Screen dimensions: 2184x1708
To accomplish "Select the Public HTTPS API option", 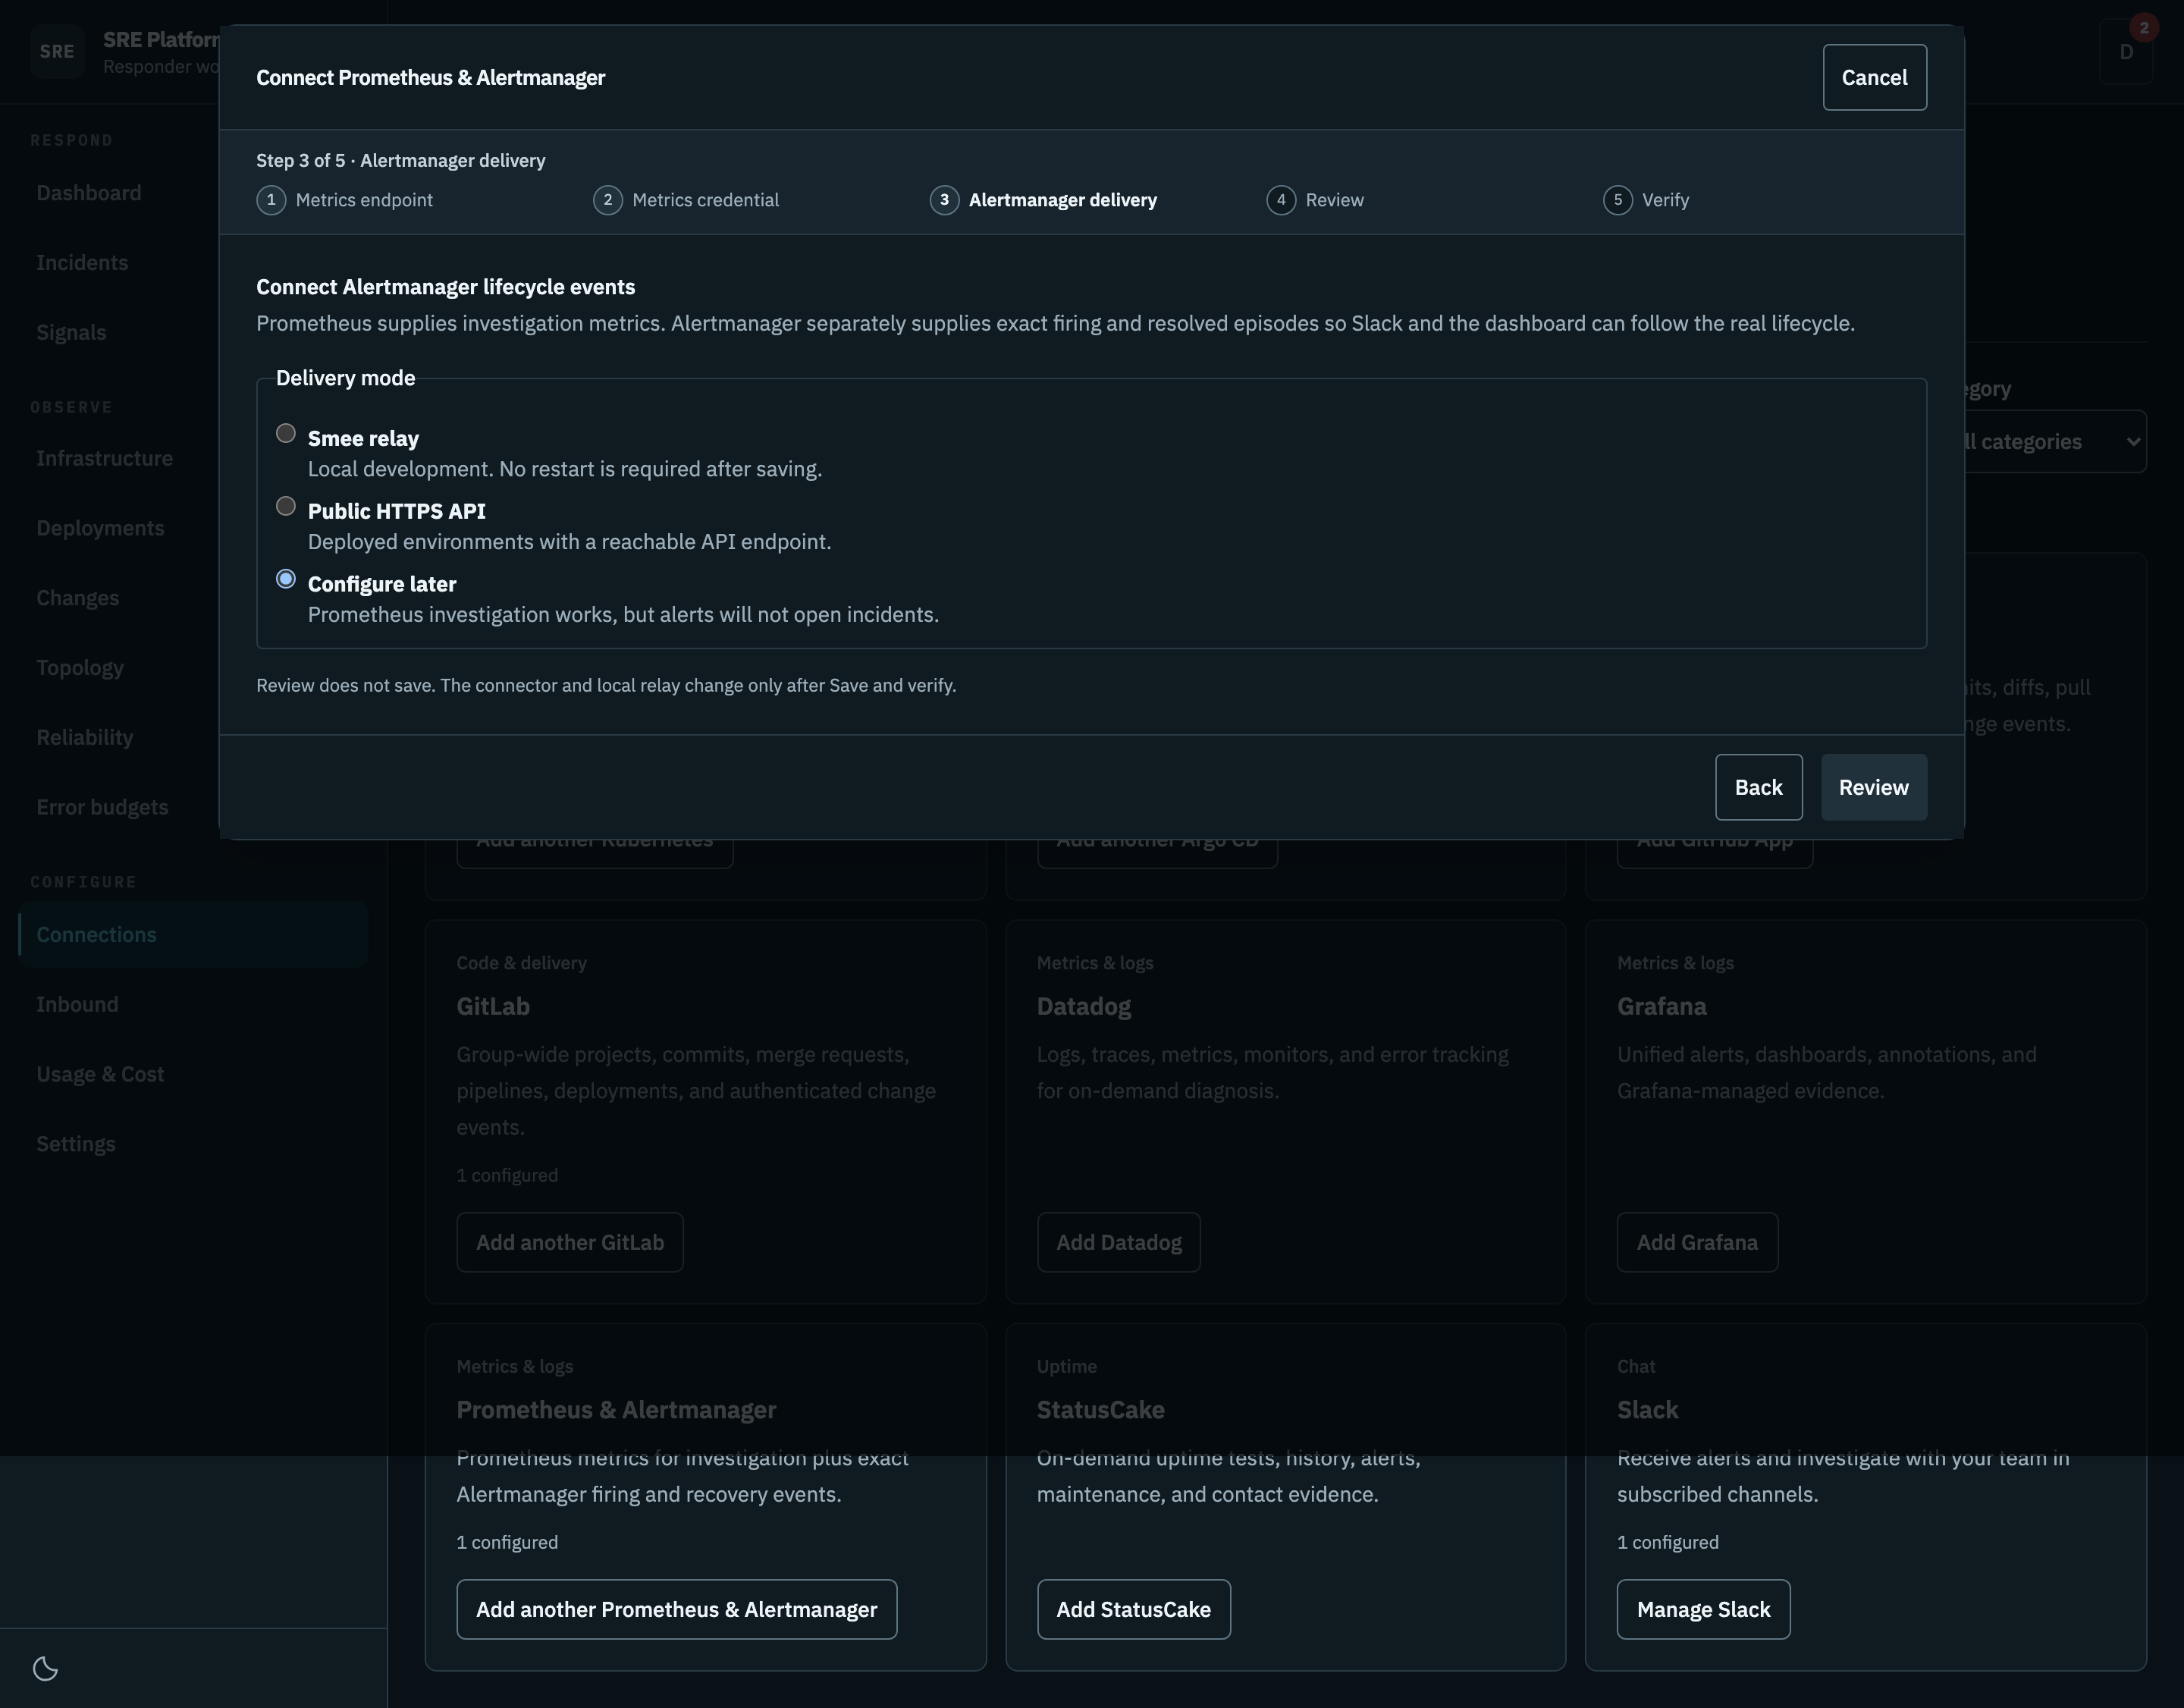I will 286,507.
